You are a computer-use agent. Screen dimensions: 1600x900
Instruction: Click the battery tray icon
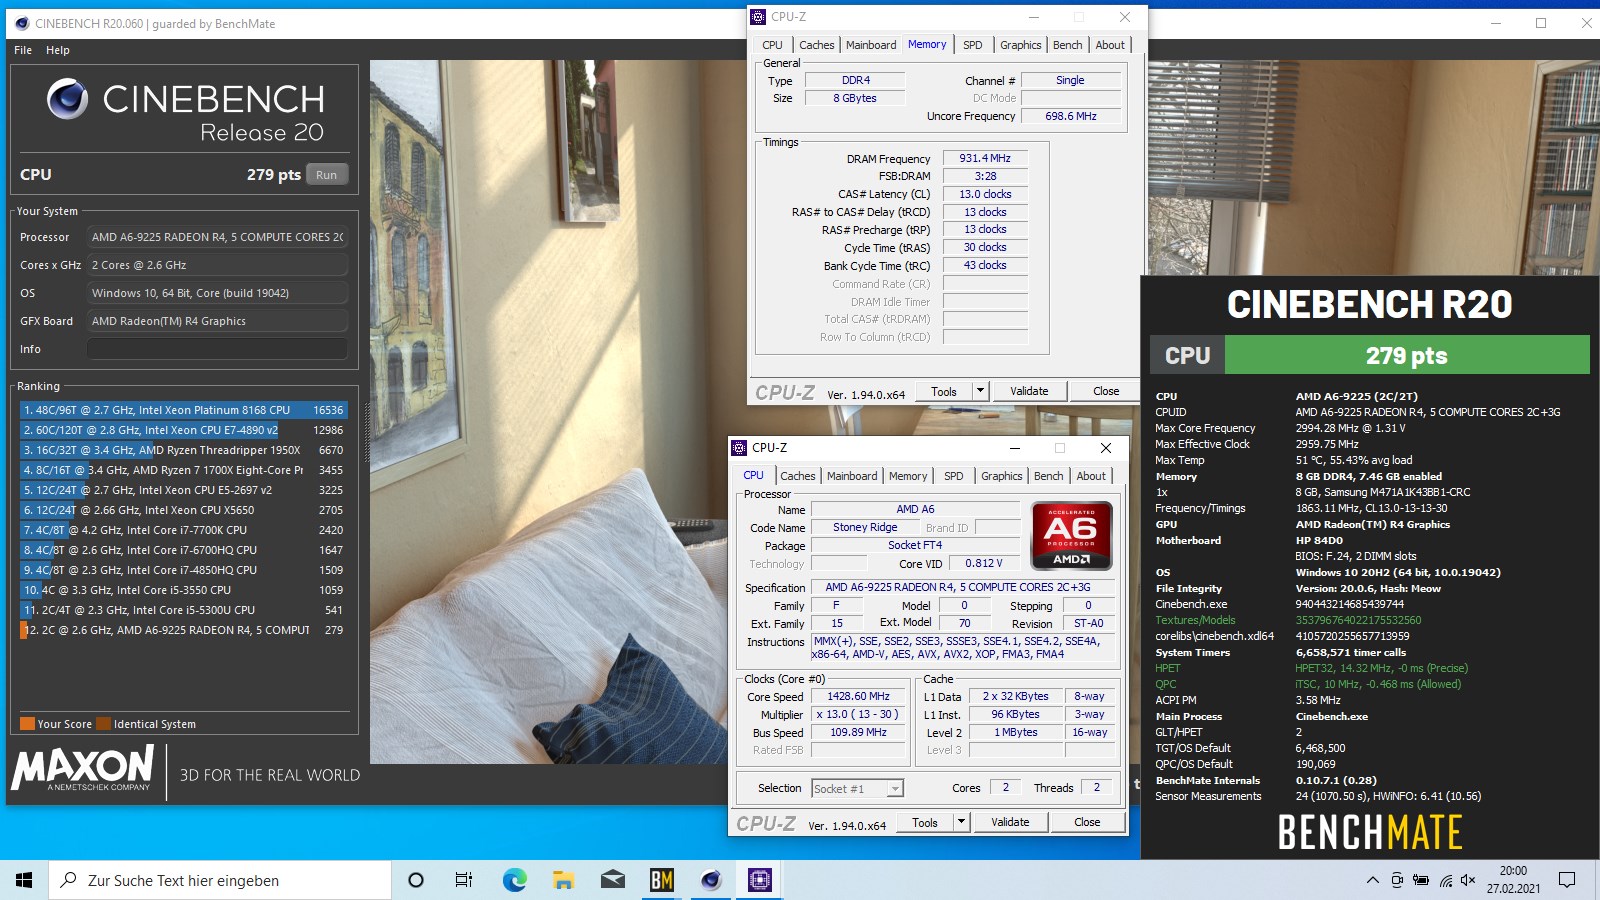(x=1421, y=881)
